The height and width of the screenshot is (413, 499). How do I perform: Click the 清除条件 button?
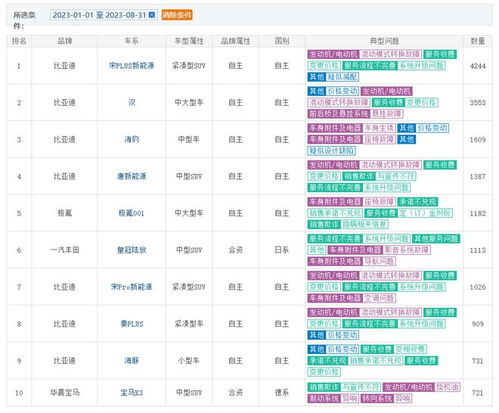coord(177,15)
